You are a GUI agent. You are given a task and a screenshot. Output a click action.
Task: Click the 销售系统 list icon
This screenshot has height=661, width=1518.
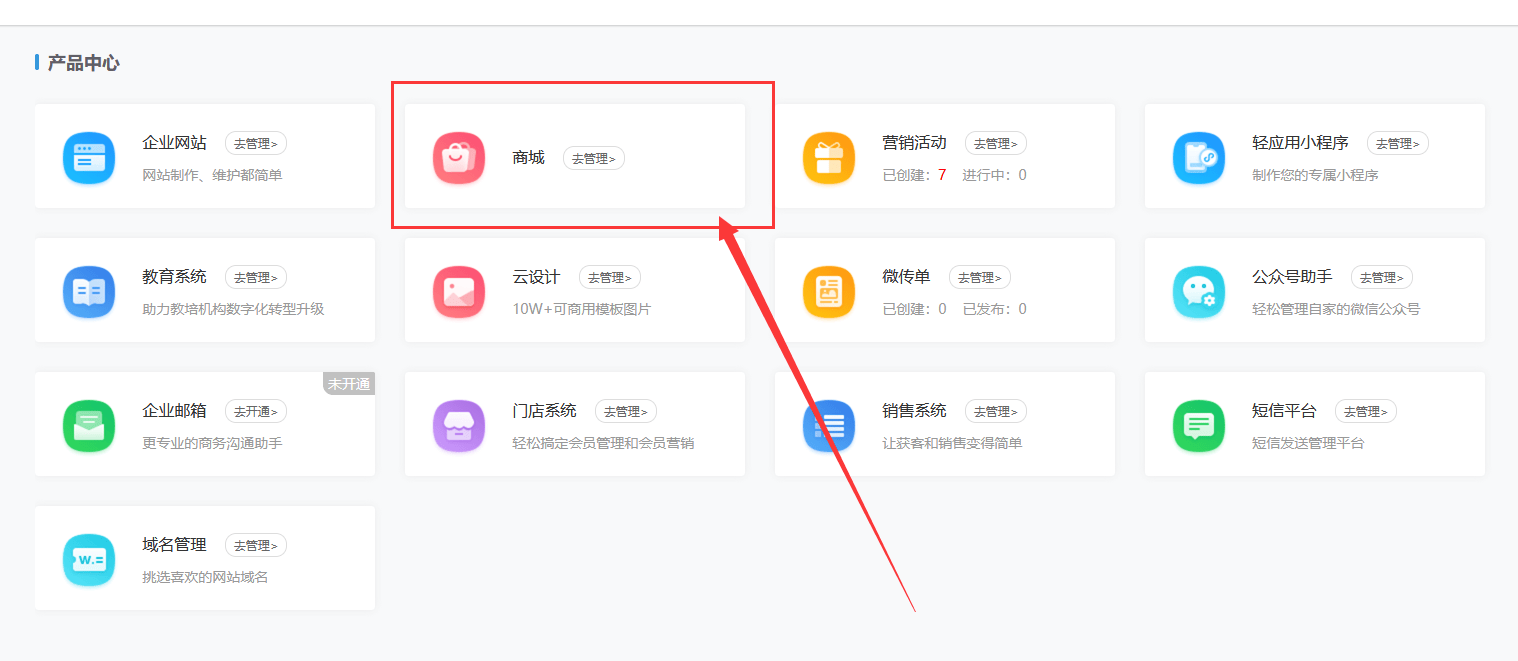tap(829, 426)
